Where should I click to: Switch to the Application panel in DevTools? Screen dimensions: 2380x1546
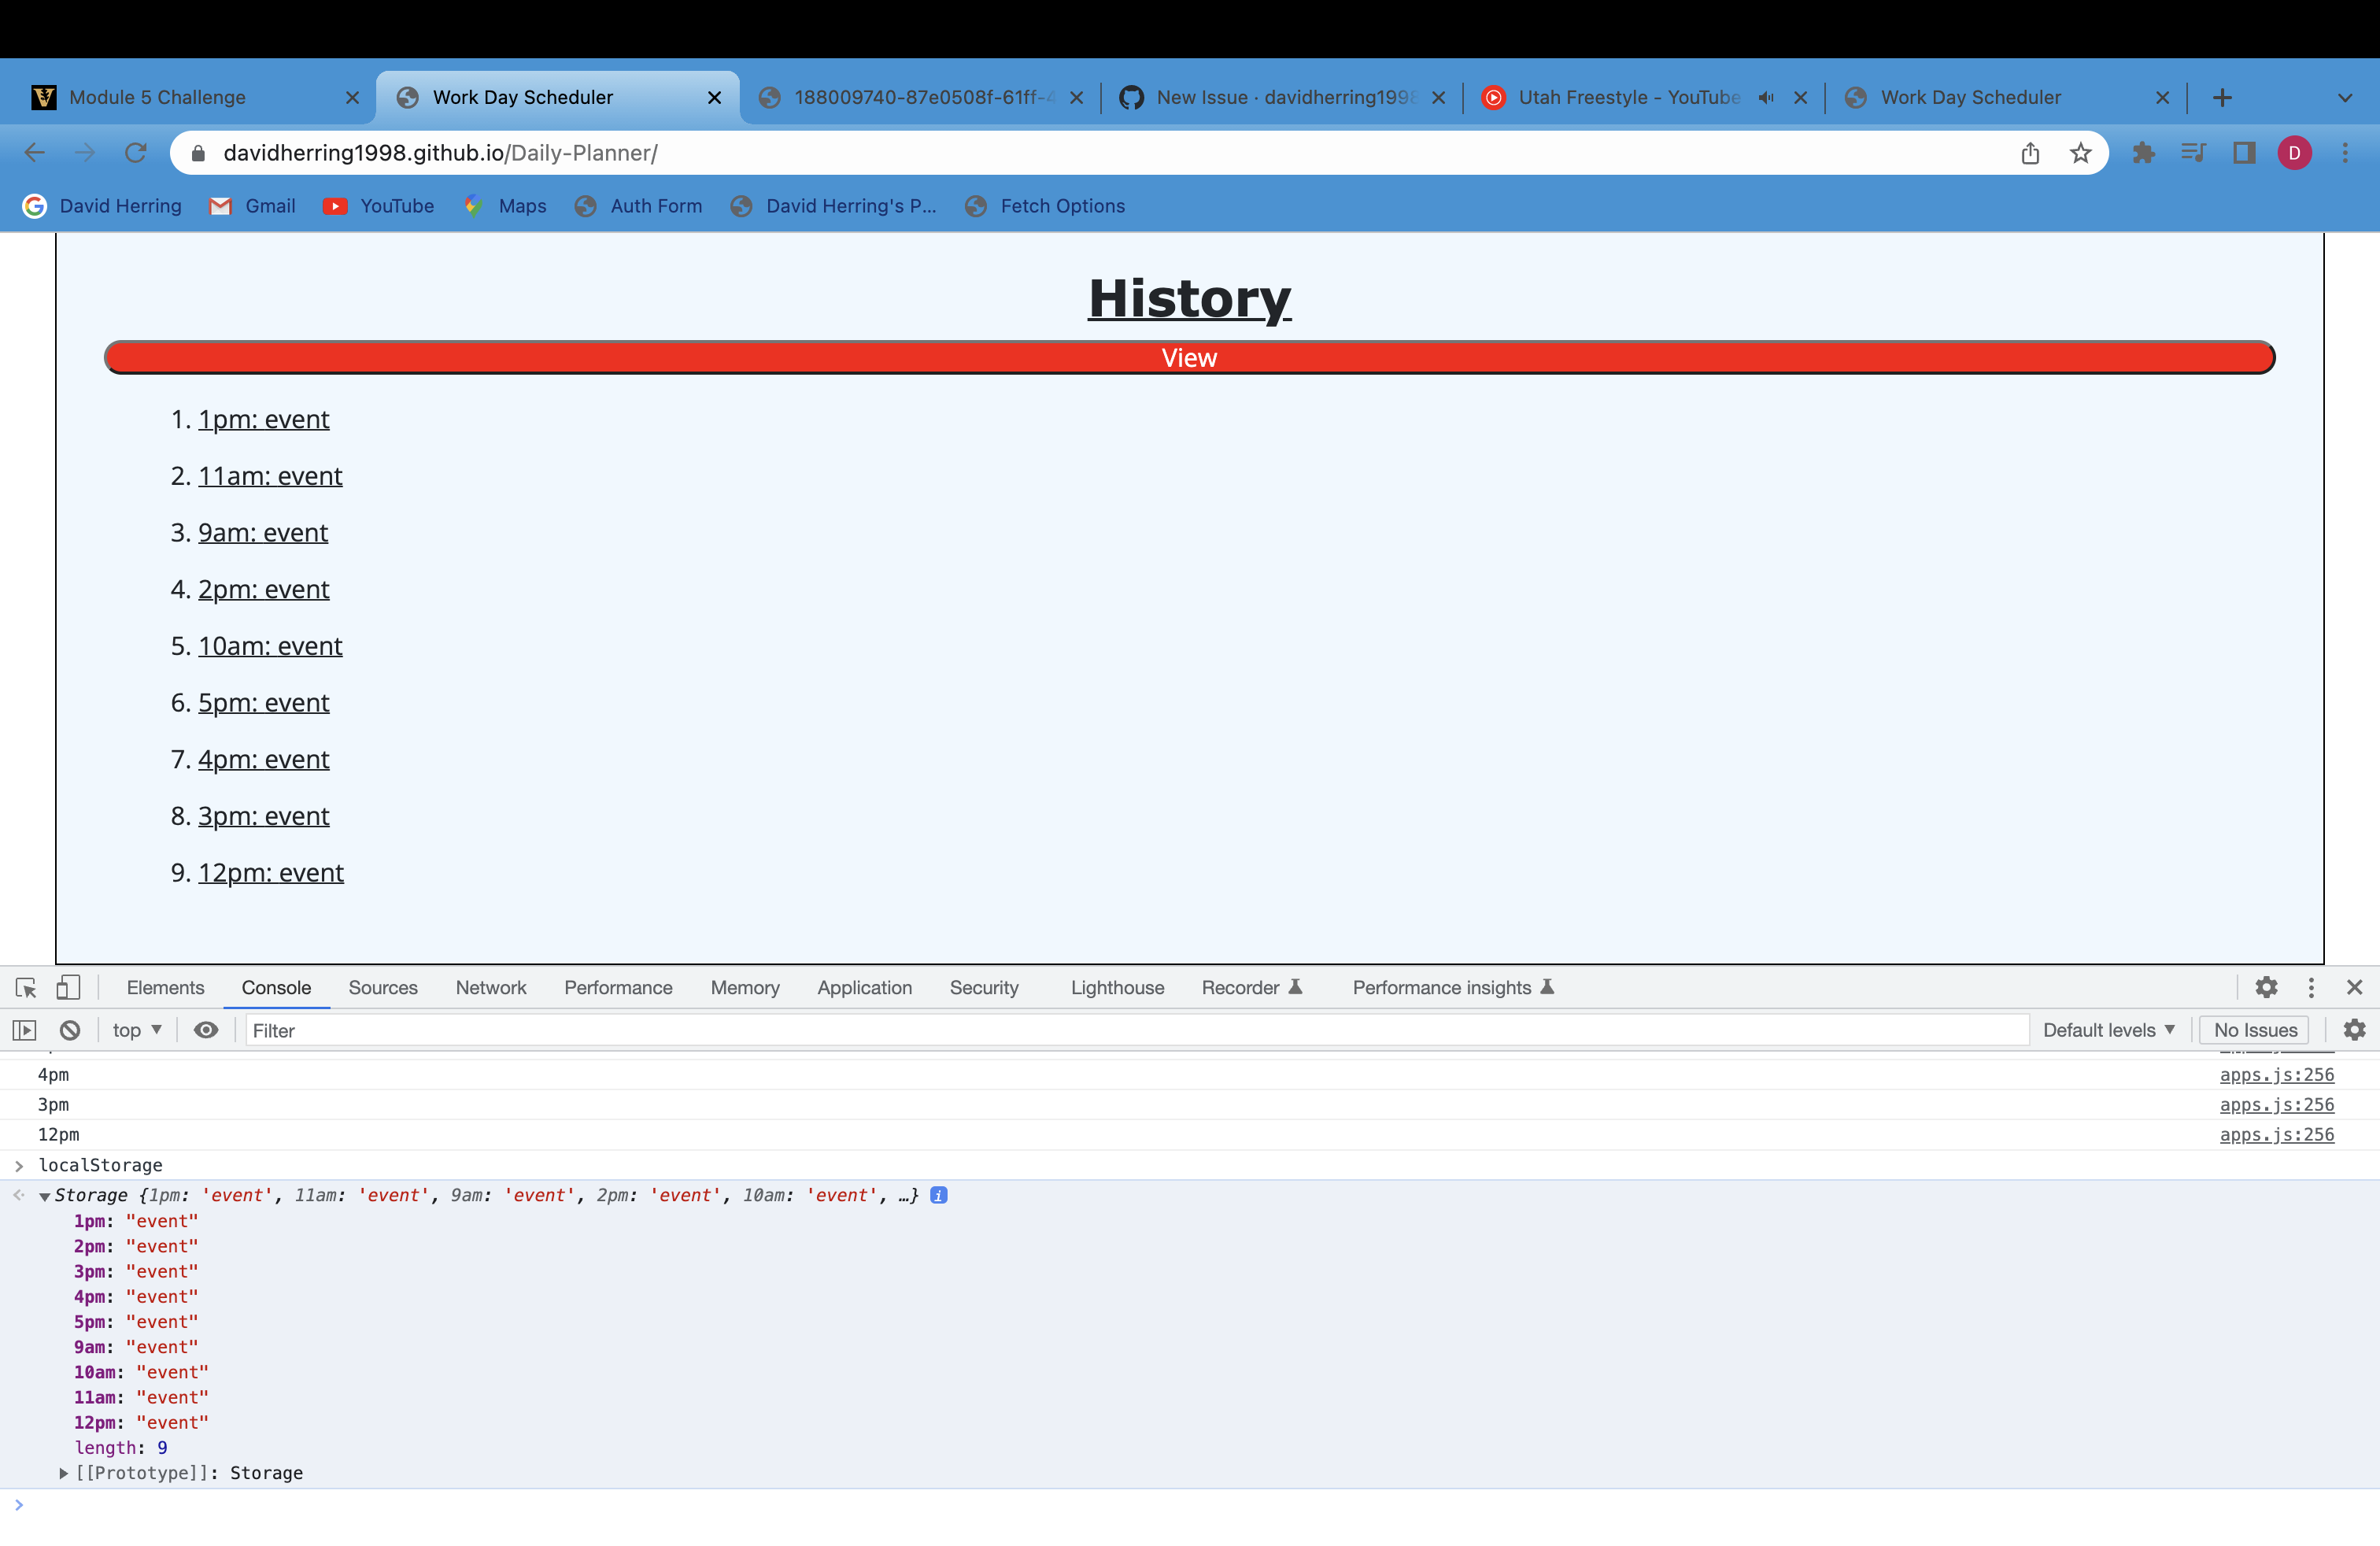point(864,987)
